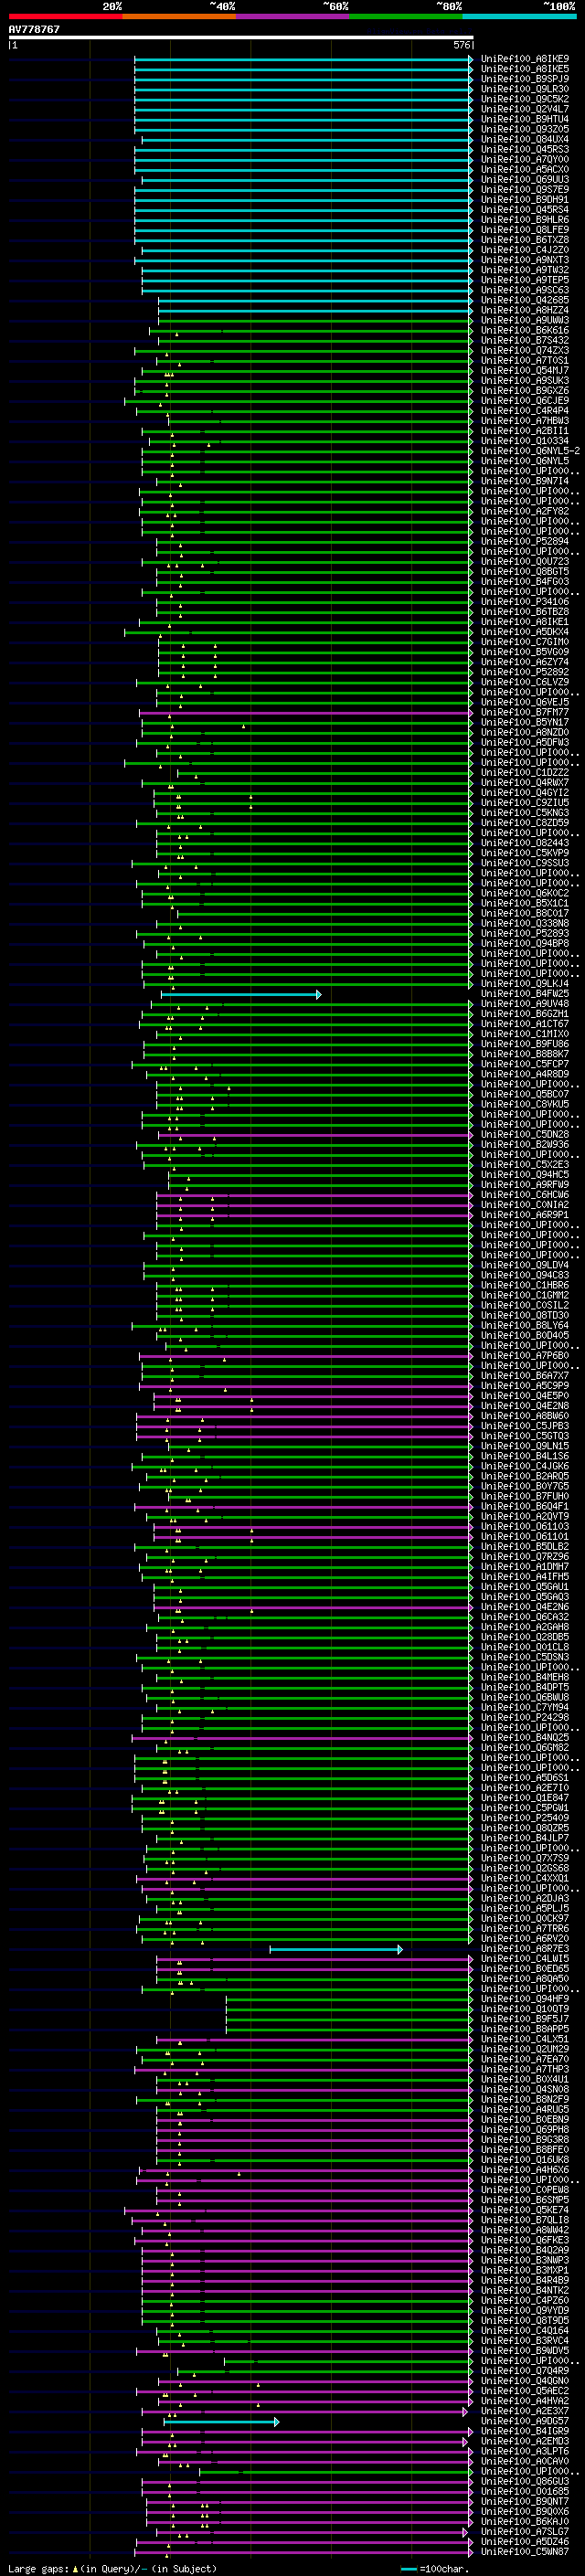Click the UniRef100_B9N714 label
Viewport: 585px width, 2576px height.
coord(525,481)
